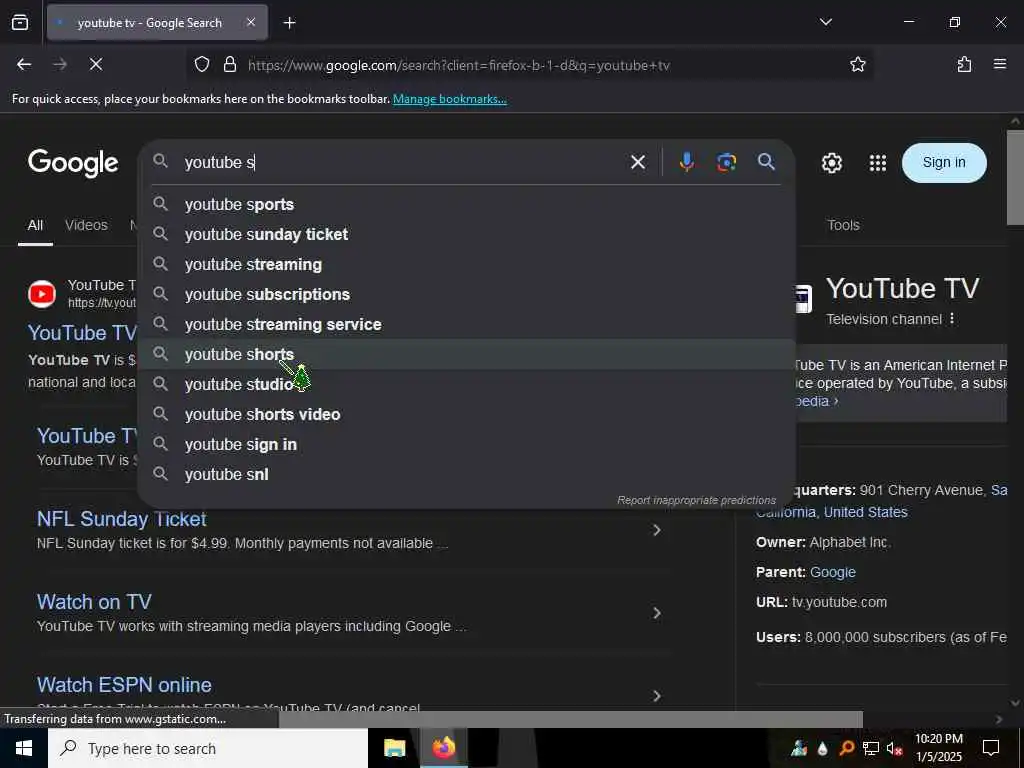
Task: Click the horizontal page scrollbar
Action: (571, 719)
